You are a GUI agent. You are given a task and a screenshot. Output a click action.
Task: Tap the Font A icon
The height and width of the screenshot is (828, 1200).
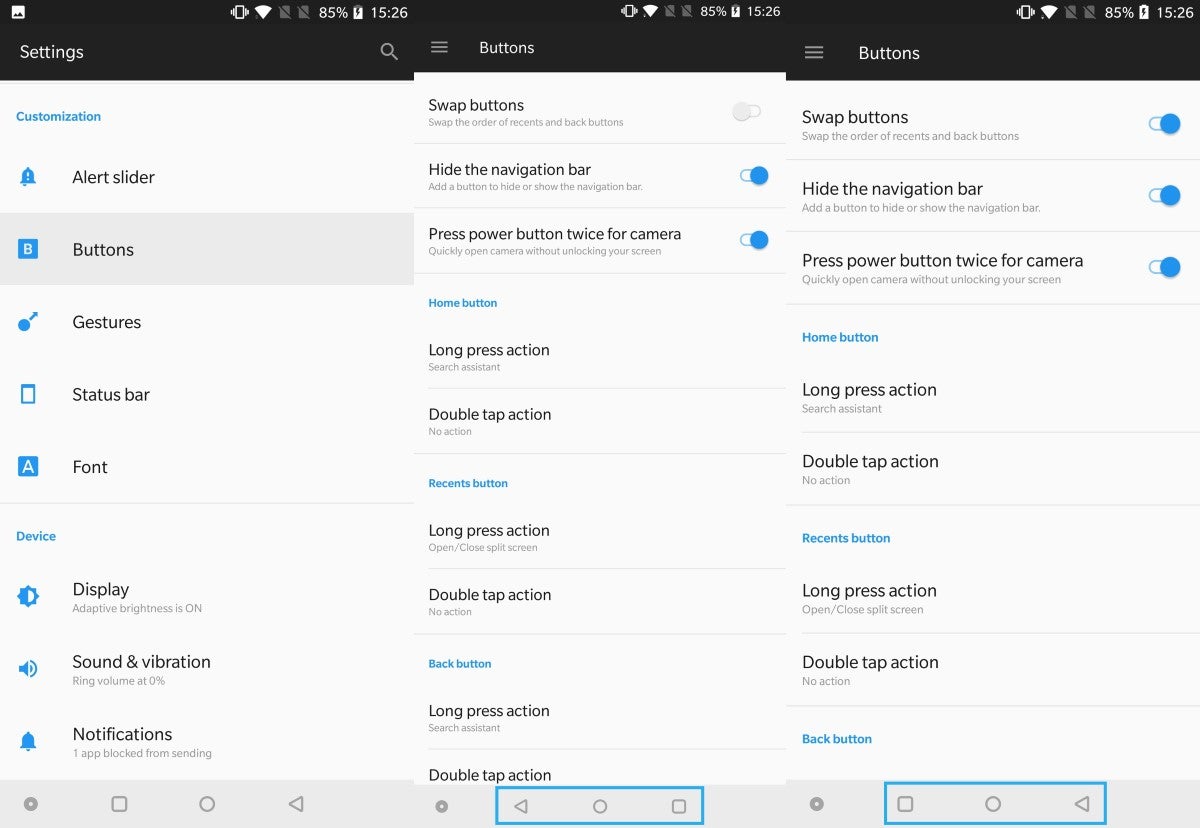tap(28, 466)
